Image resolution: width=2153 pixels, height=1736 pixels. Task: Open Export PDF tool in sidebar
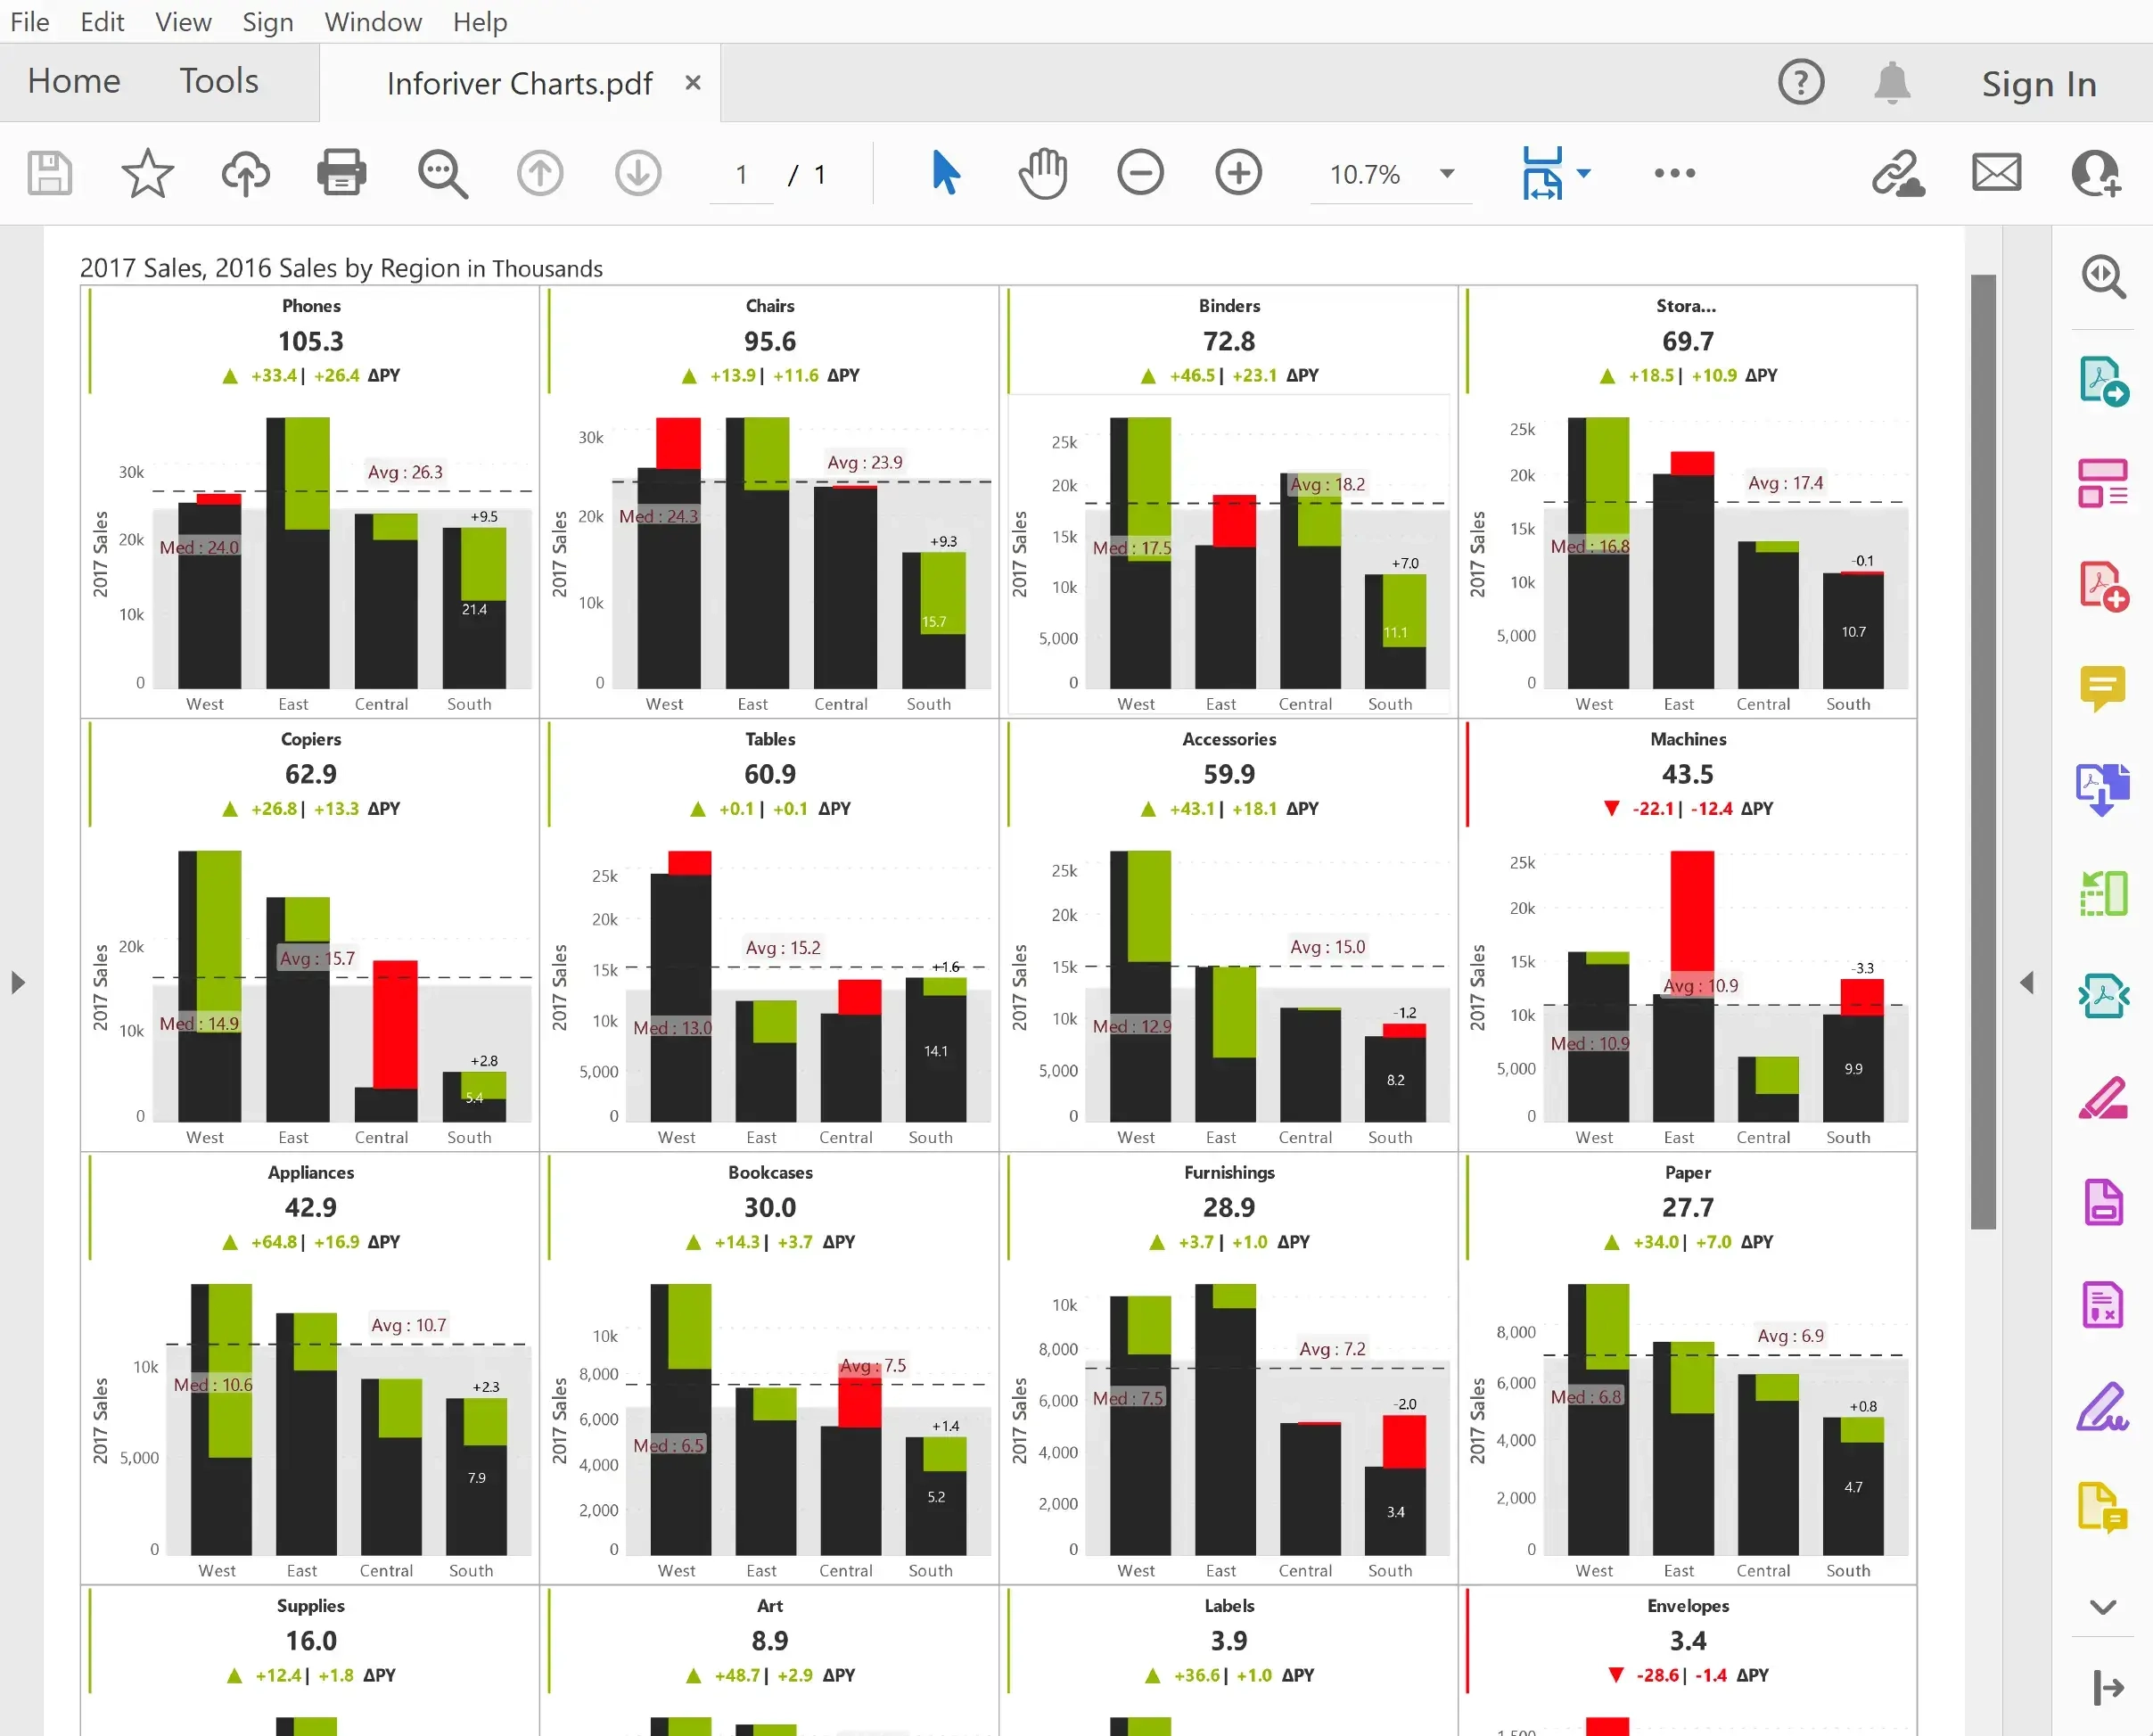coord(2103,381)
